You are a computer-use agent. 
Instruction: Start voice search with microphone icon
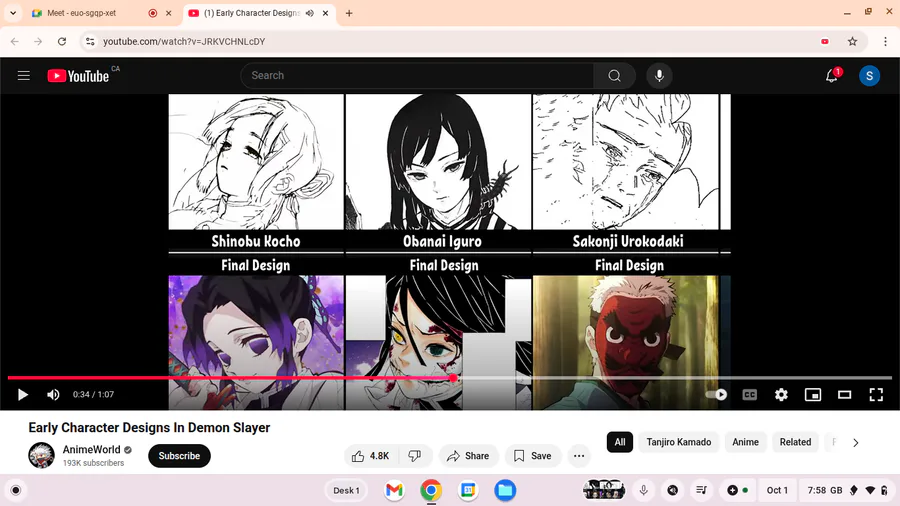coord(659,76)
